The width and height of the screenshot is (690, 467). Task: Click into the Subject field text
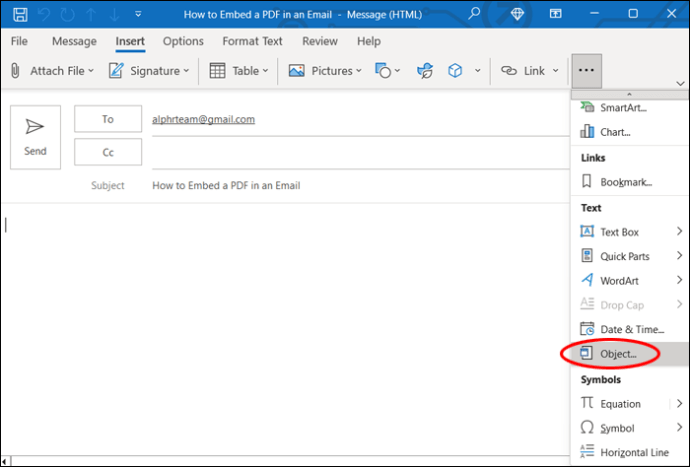pyautogui.click(x=226, y=185)
